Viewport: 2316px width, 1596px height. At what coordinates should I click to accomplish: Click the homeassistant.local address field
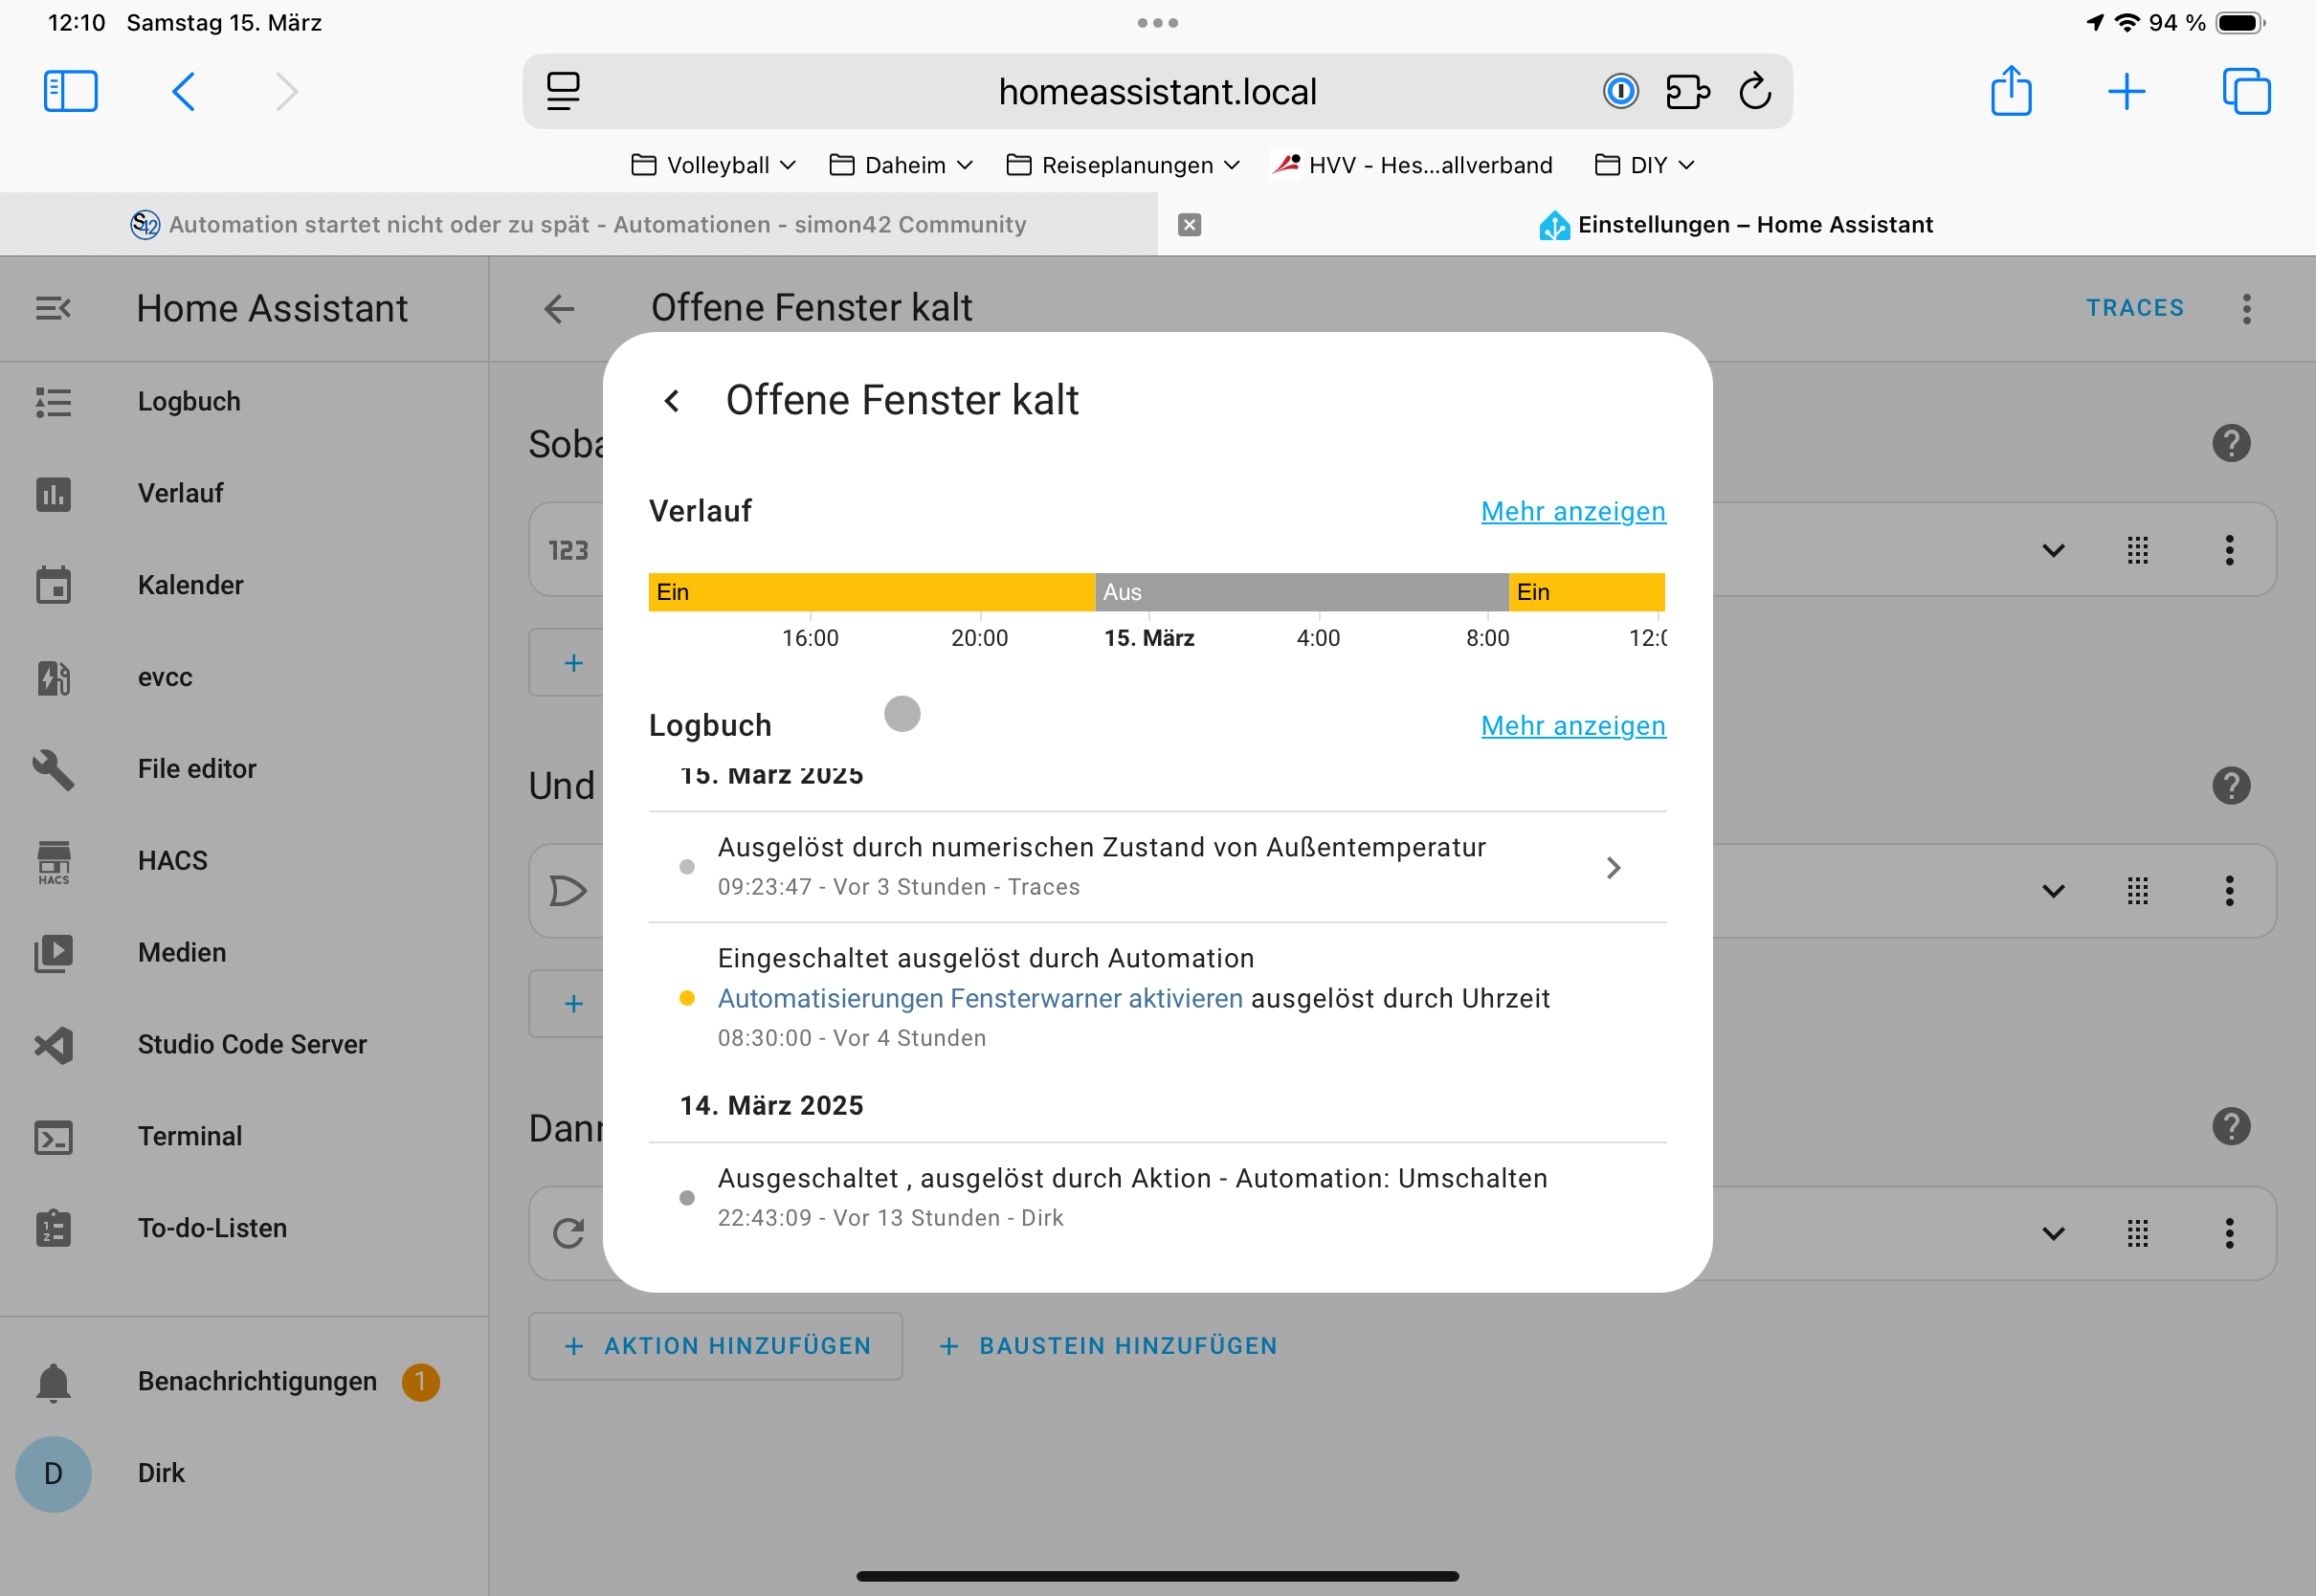pyautogui.click(x=1156, y=92)
